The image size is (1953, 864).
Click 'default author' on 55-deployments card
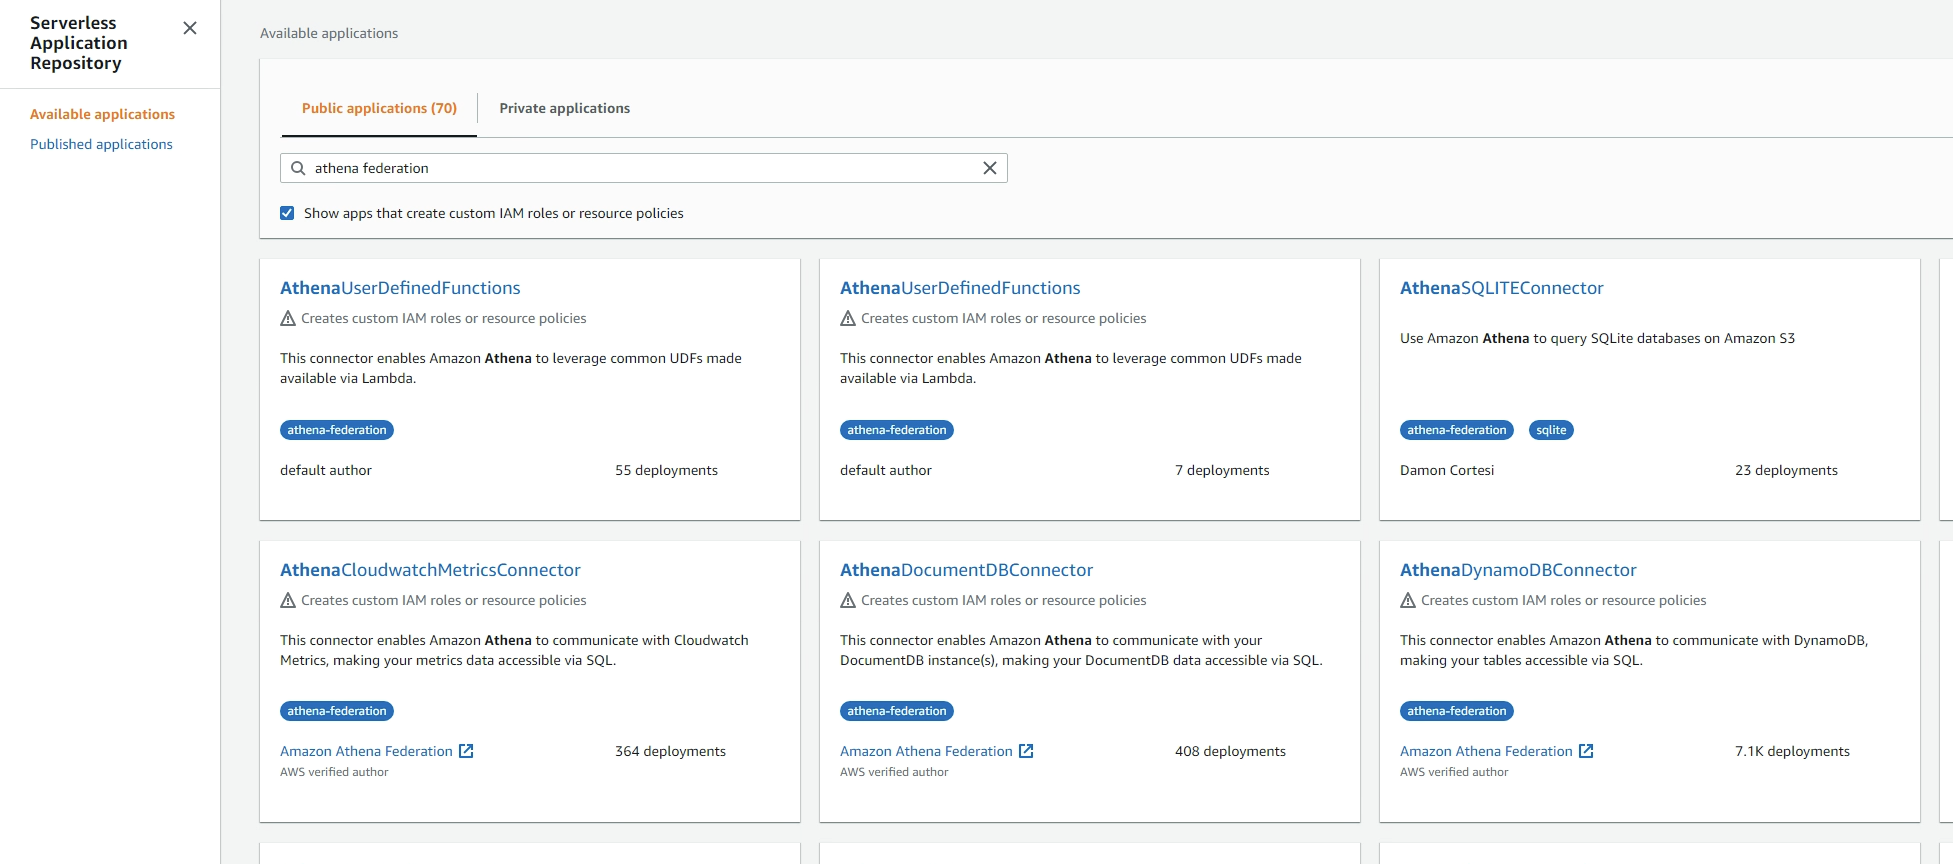click(326, 470)
